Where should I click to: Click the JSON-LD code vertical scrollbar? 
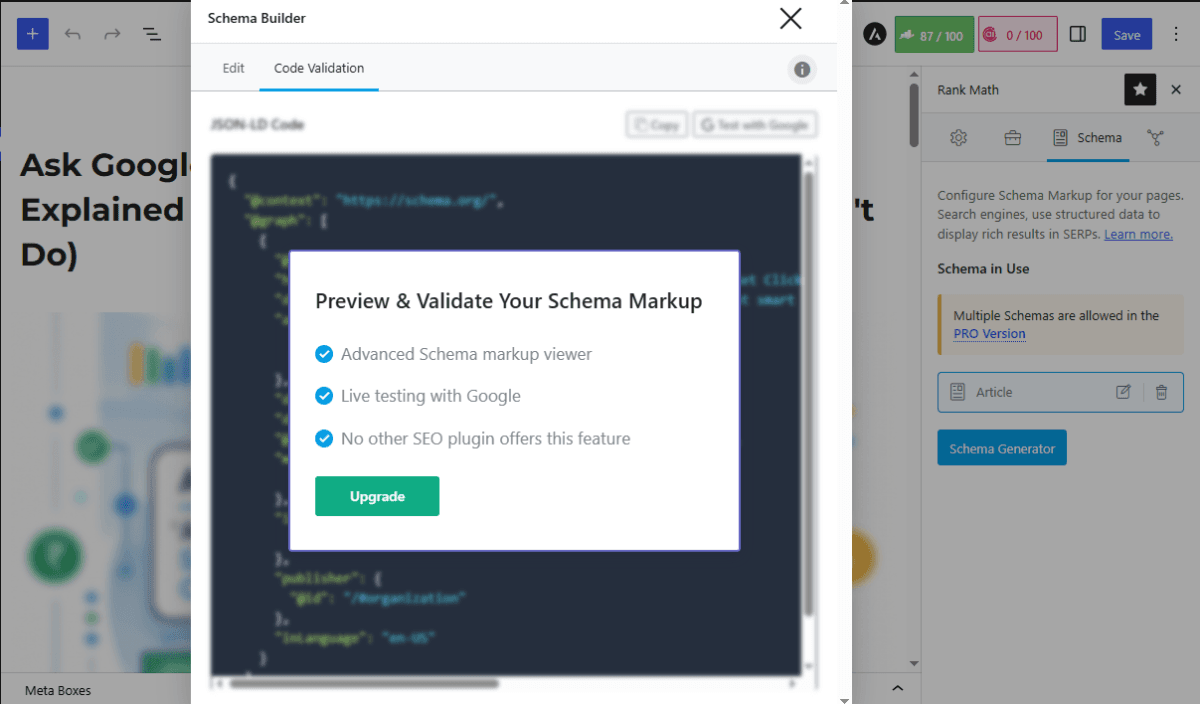click(x=808, y=395)
